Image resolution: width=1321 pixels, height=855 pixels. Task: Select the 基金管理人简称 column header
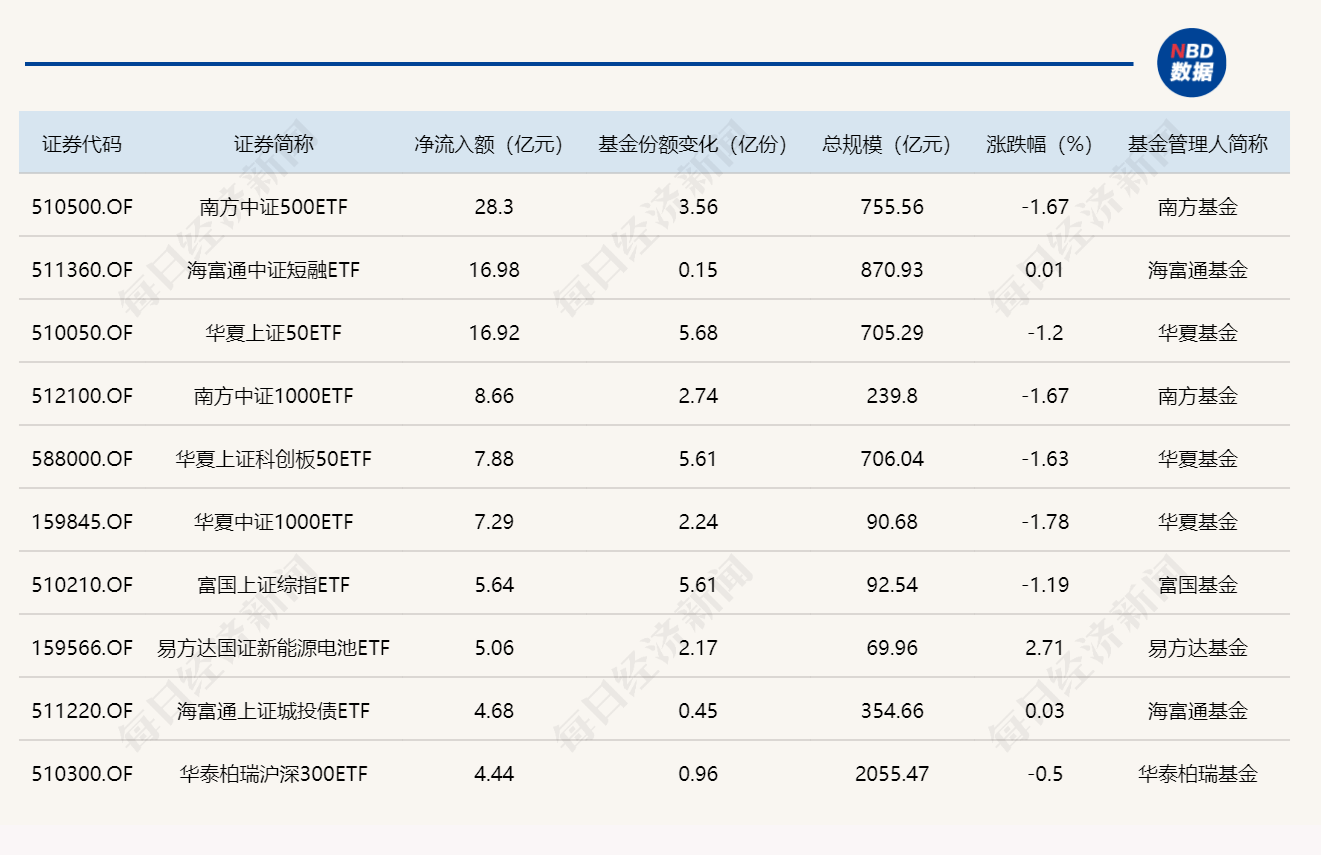1197,144
